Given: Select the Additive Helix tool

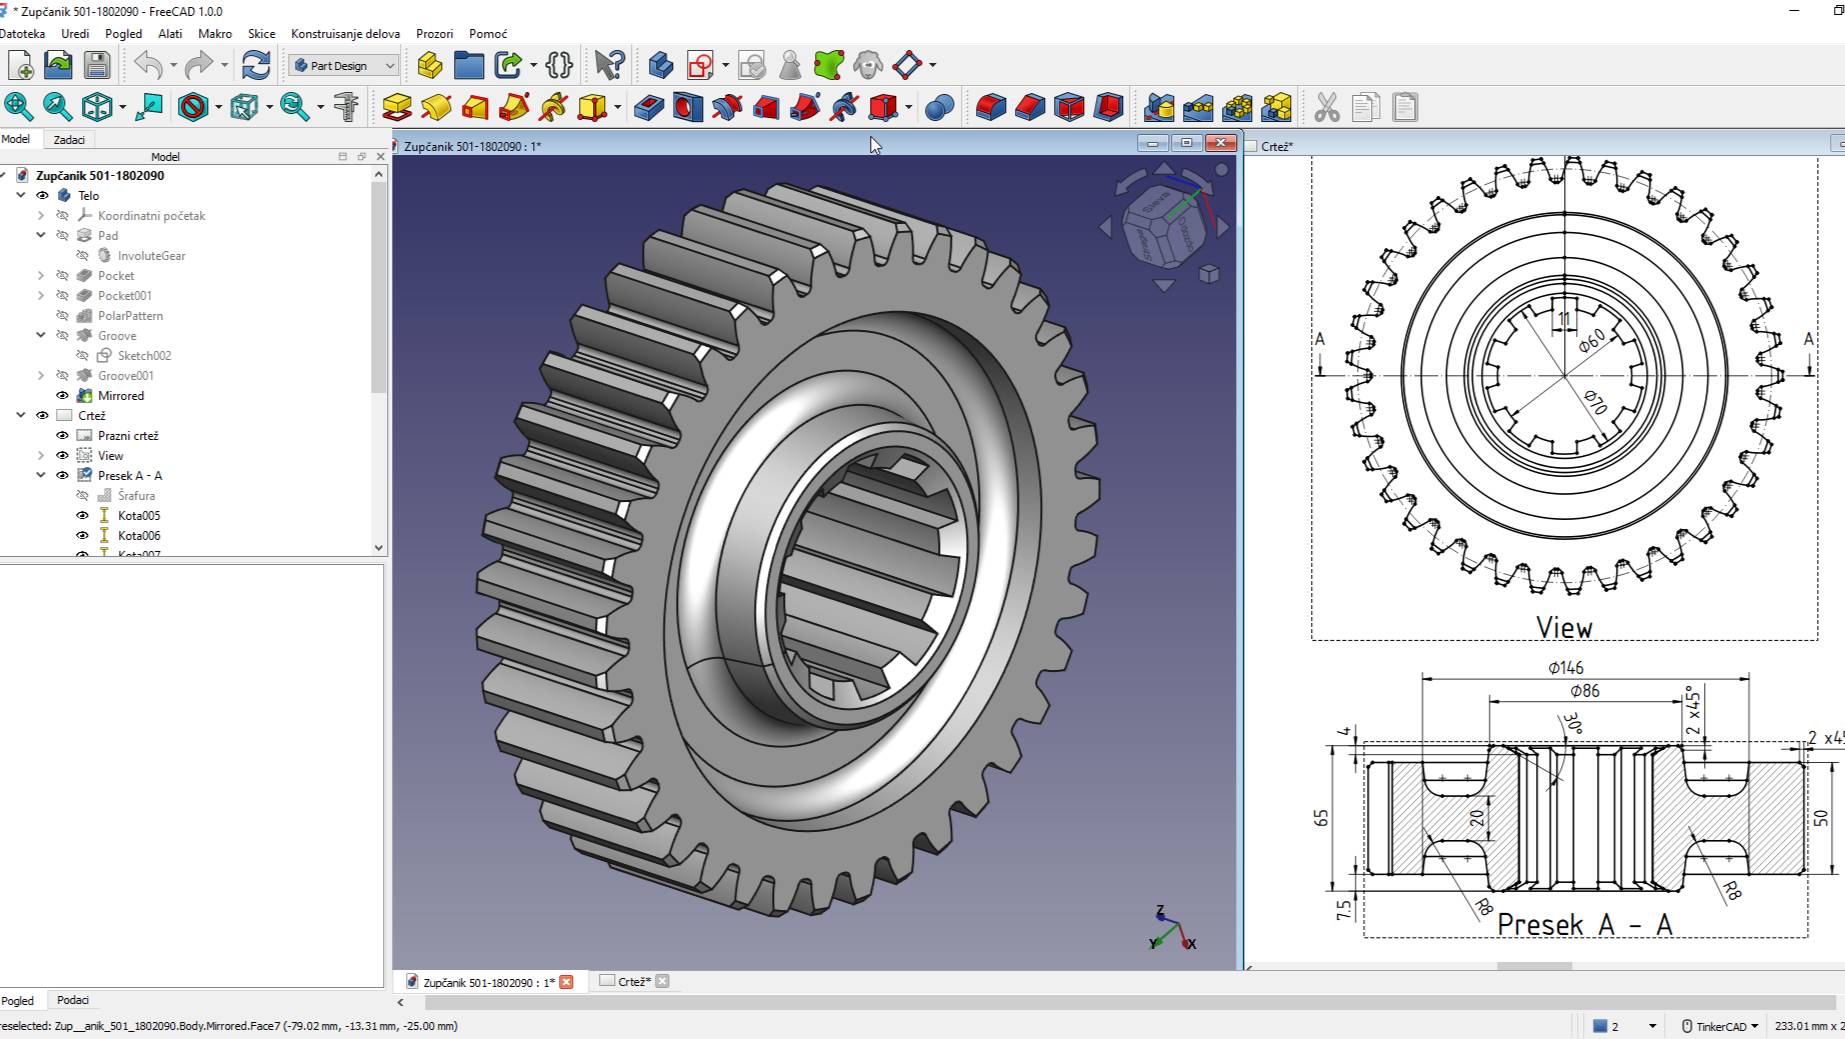Looking at the screenshot, I should (553, 107).
